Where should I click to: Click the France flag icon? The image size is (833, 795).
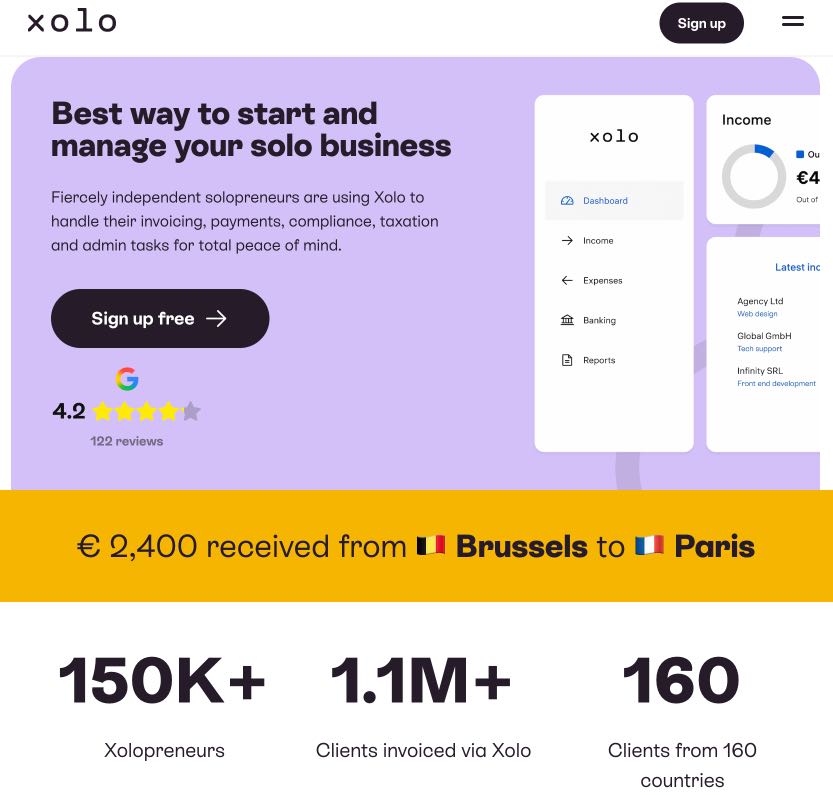point(649,546)
